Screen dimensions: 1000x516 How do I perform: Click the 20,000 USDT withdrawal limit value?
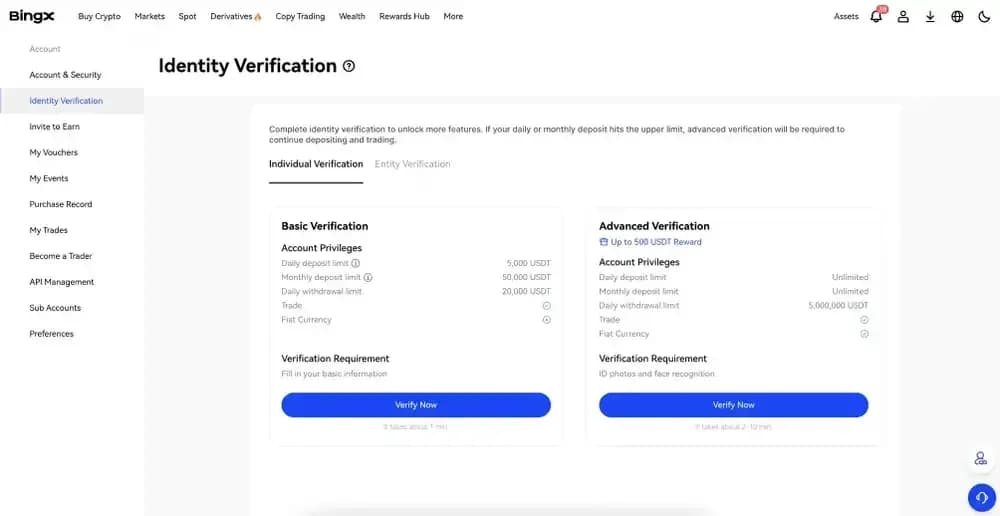(x=527, y=291)
